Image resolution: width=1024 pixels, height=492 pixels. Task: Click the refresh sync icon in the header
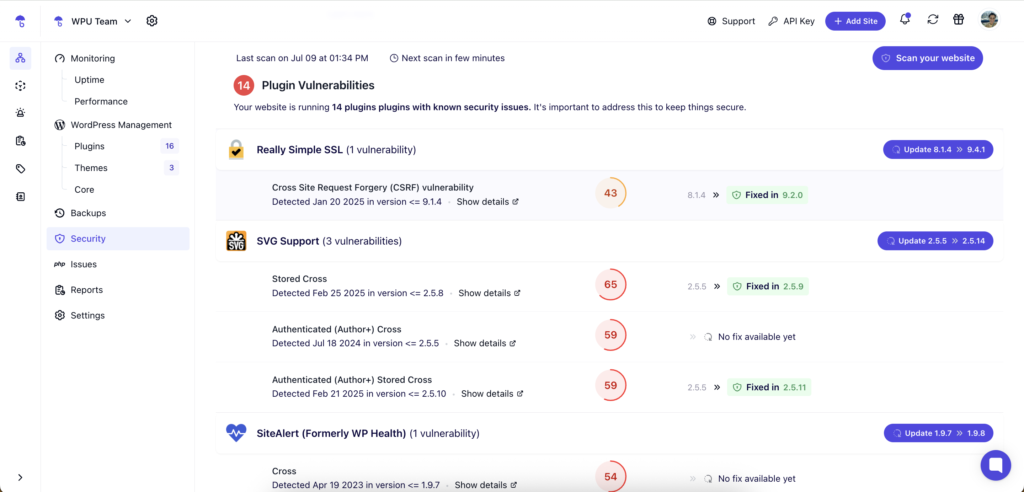click(933, 20)
